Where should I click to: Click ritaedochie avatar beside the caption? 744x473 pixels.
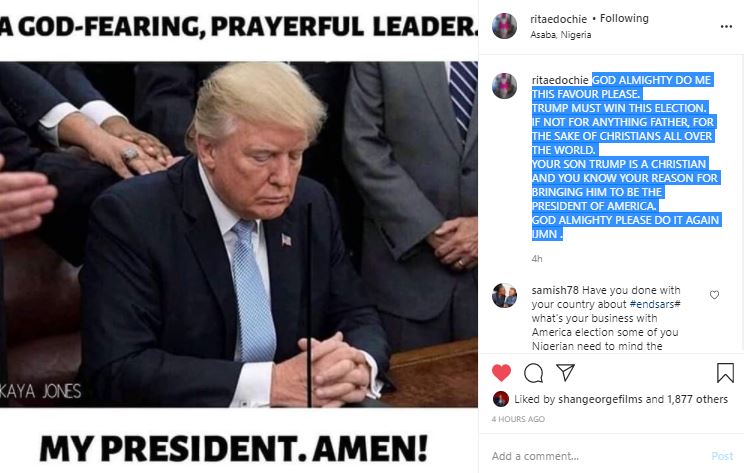pos(504,86)
